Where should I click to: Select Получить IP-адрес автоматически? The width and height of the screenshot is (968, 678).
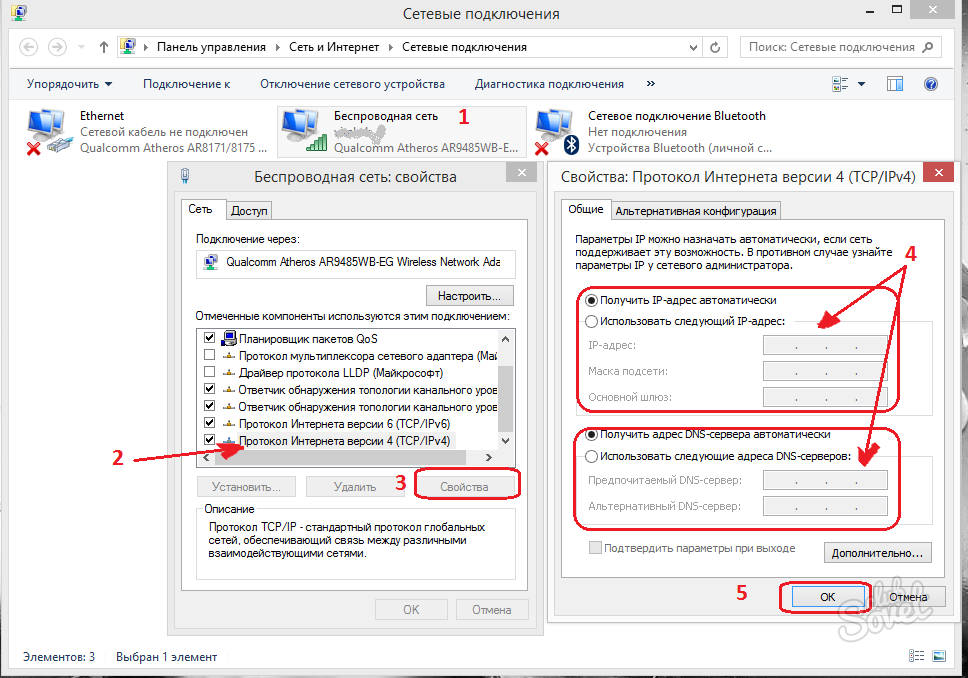point(591,300)
